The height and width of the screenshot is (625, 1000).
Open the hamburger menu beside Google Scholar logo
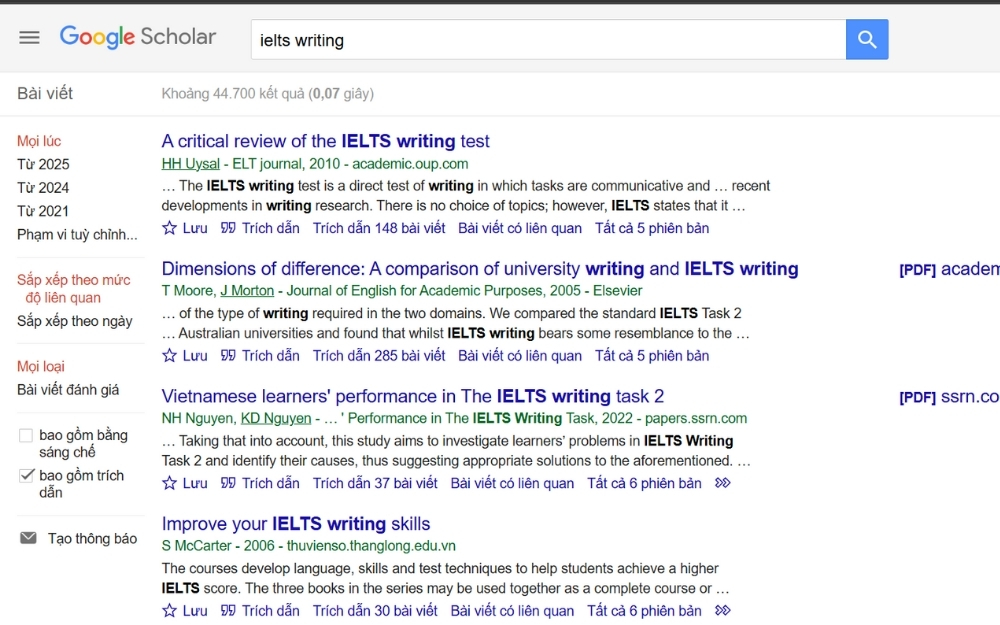click(29, 38)
